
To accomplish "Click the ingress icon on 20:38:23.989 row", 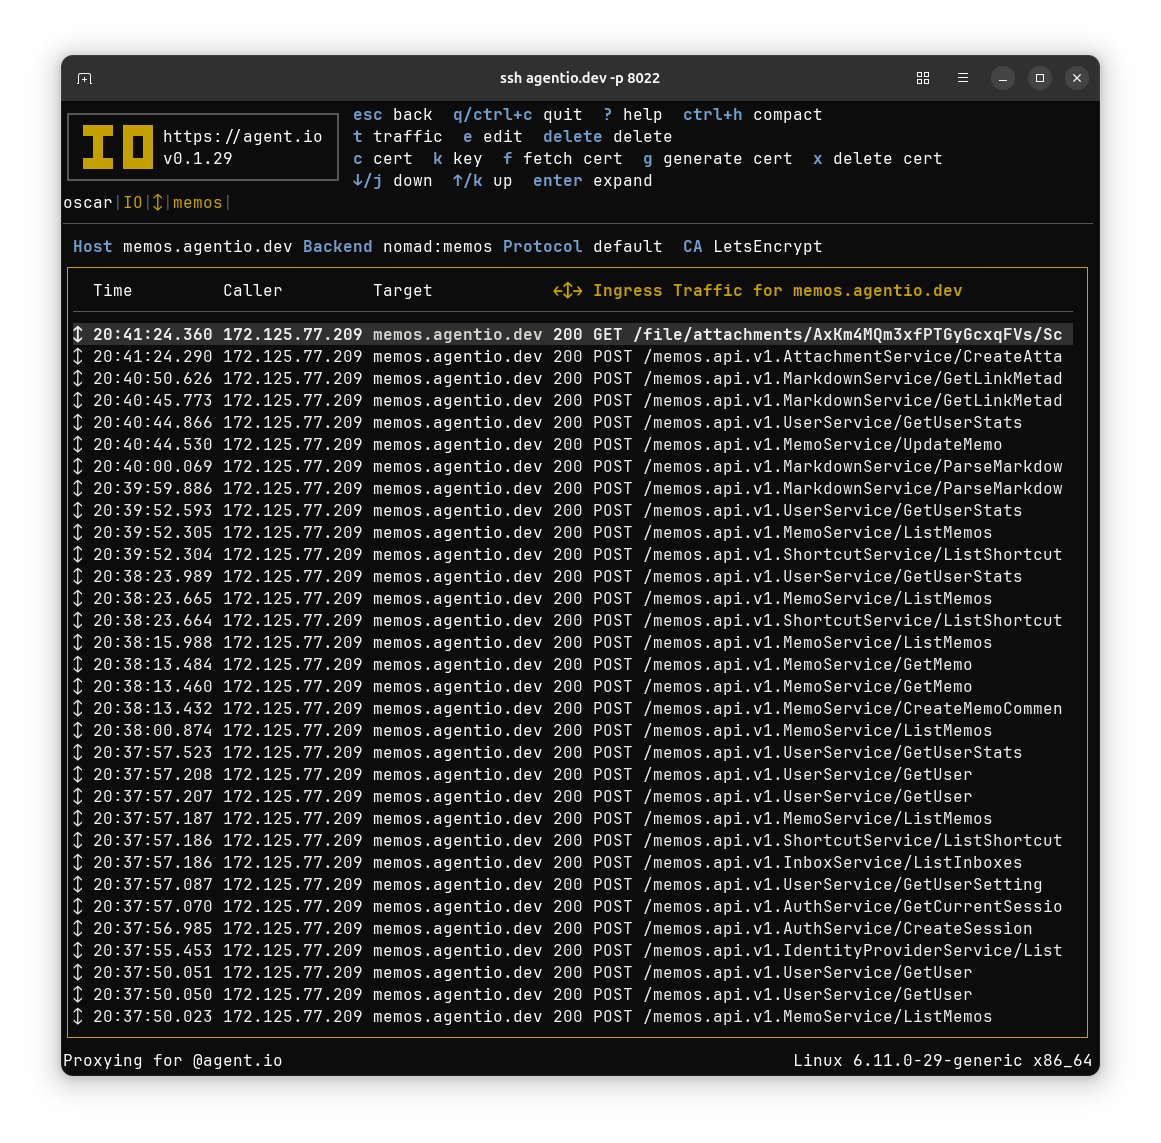I will pos(78,577).
